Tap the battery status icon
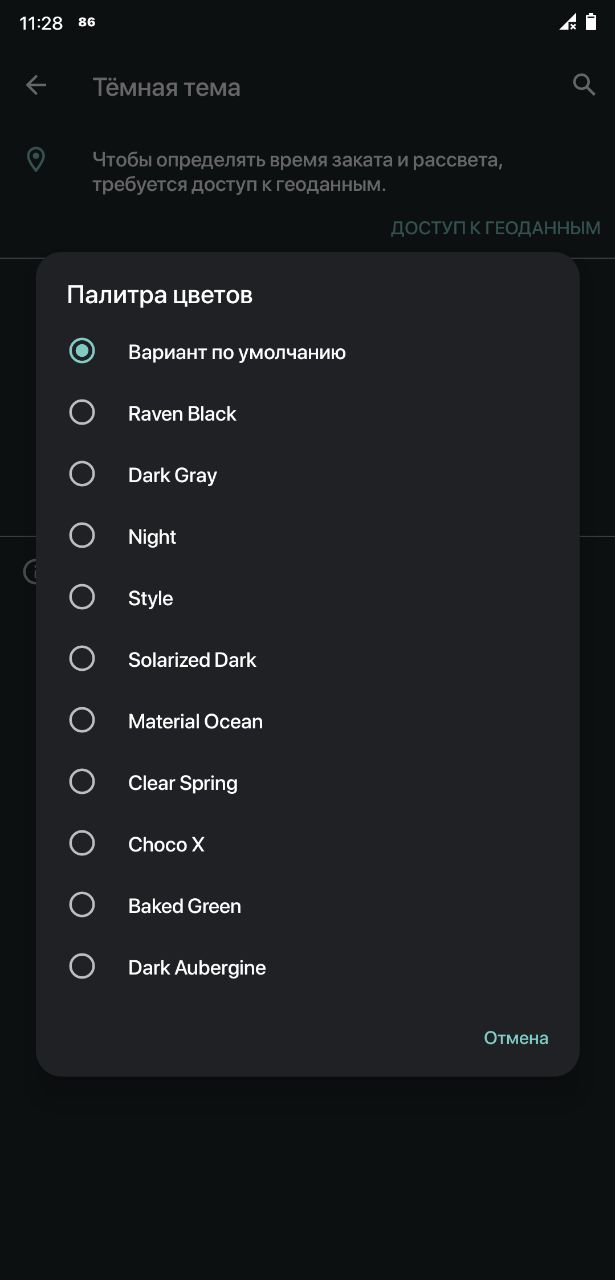Viewport: 615px width, 1280px height. (x=591, y=22)
